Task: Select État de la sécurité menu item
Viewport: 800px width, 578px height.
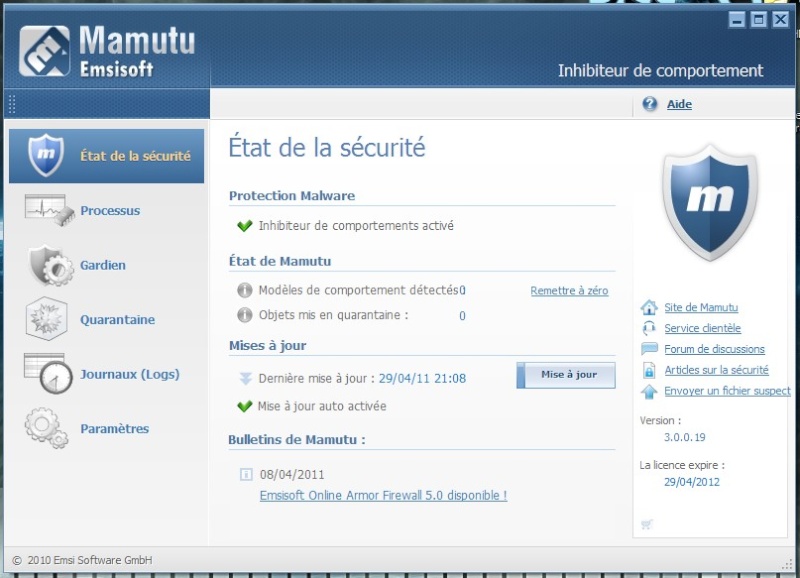Action: click(x=106, y=156)
